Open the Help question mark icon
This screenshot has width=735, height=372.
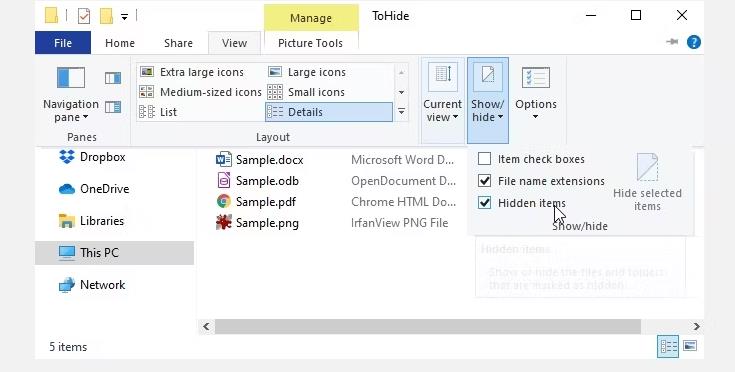point(694,42)
